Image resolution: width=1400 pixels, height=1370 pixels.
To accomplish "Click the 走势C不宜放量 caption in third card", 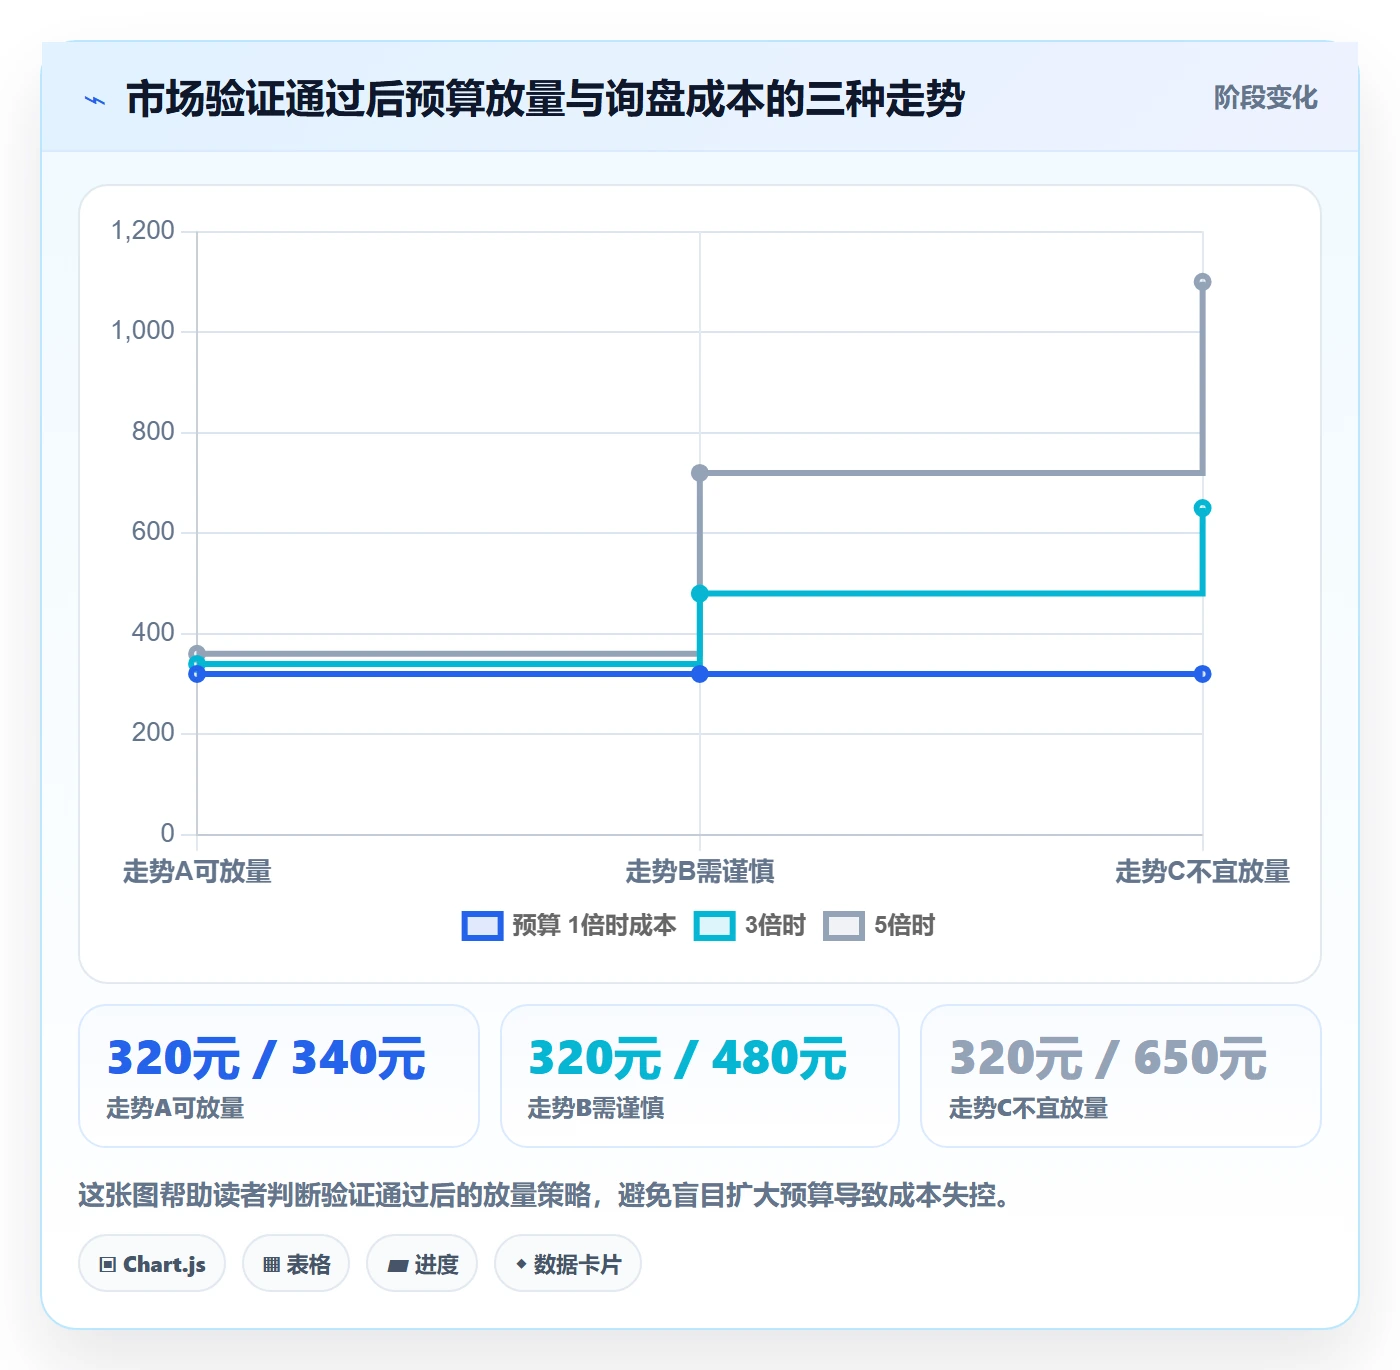I will [1028, 1108].
